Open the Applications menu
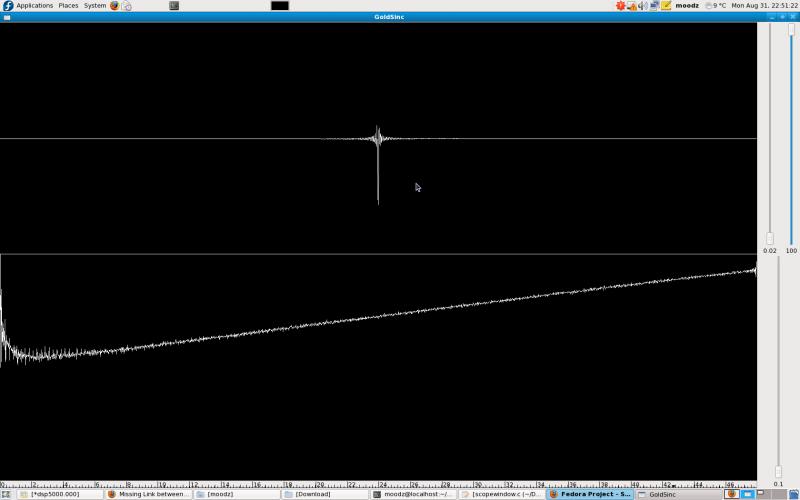The height and width of the screenshot is (500, 800). [34, 5]
